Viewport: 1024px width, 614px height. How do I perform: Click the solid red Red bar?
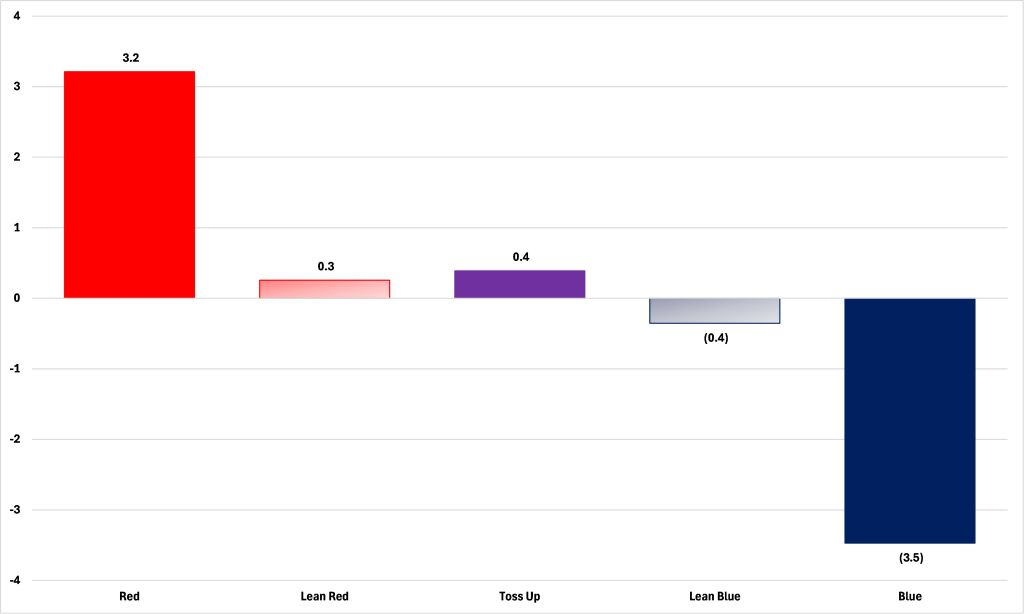129,185
